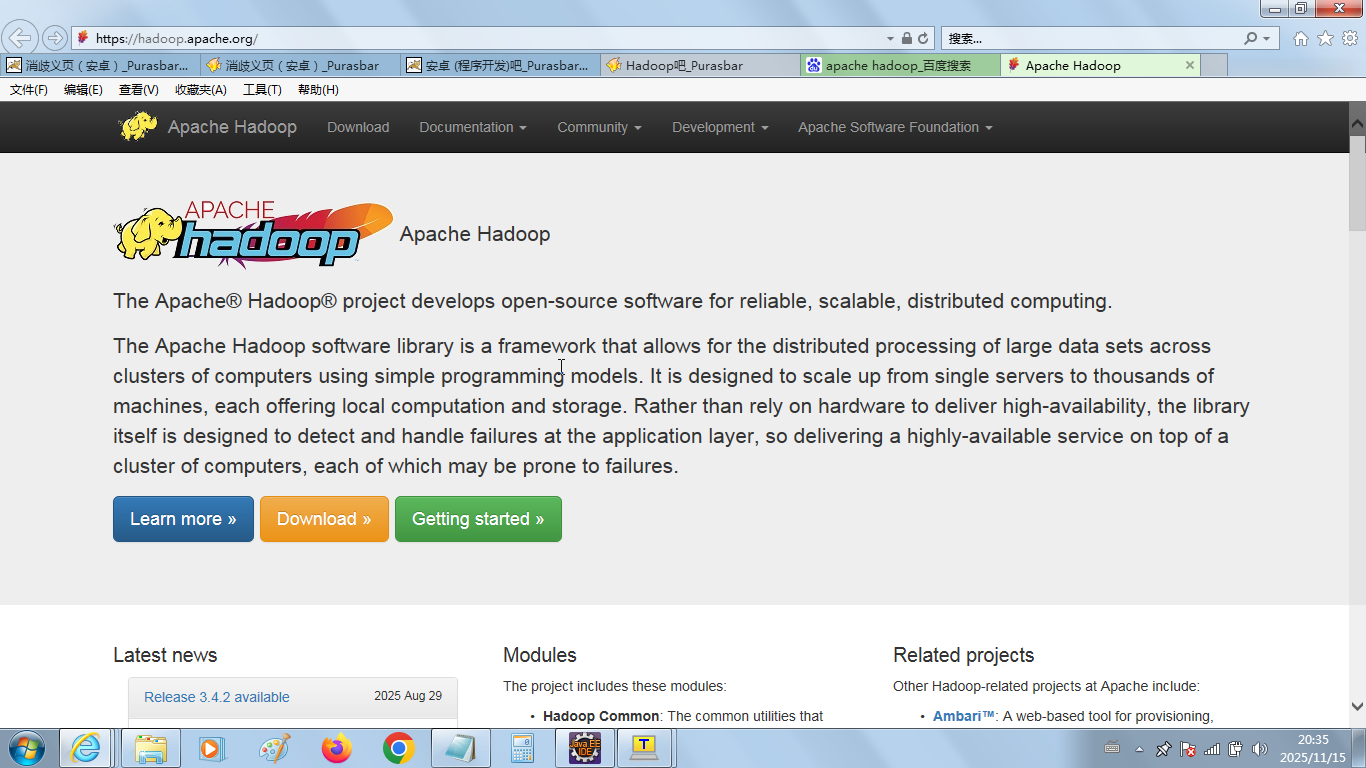Open the Apache Software Foundation dropdown

pyautogui.click(x=894, y=127)
